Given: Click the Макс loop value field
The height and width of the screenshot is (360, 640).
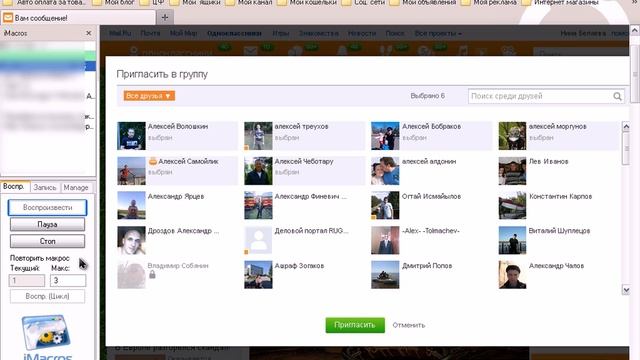Looking at the screenshot, I should [x=68, y=280].
